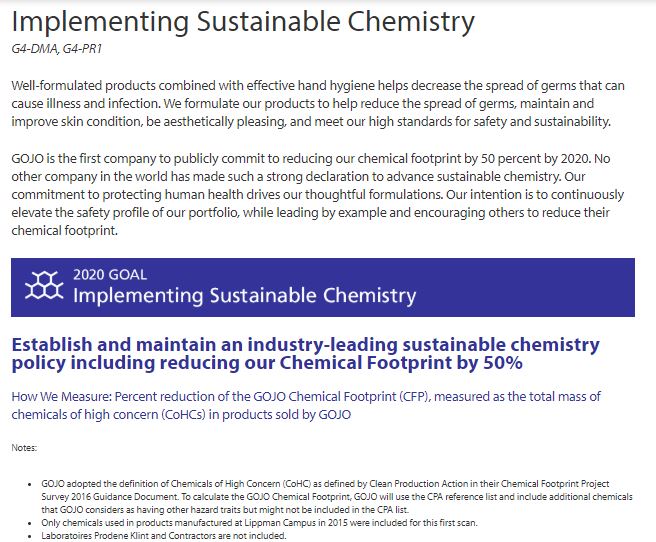Click the note about Lippman Campus 2015
Screen dimensions: 656x542
click(x=250, y=523)
